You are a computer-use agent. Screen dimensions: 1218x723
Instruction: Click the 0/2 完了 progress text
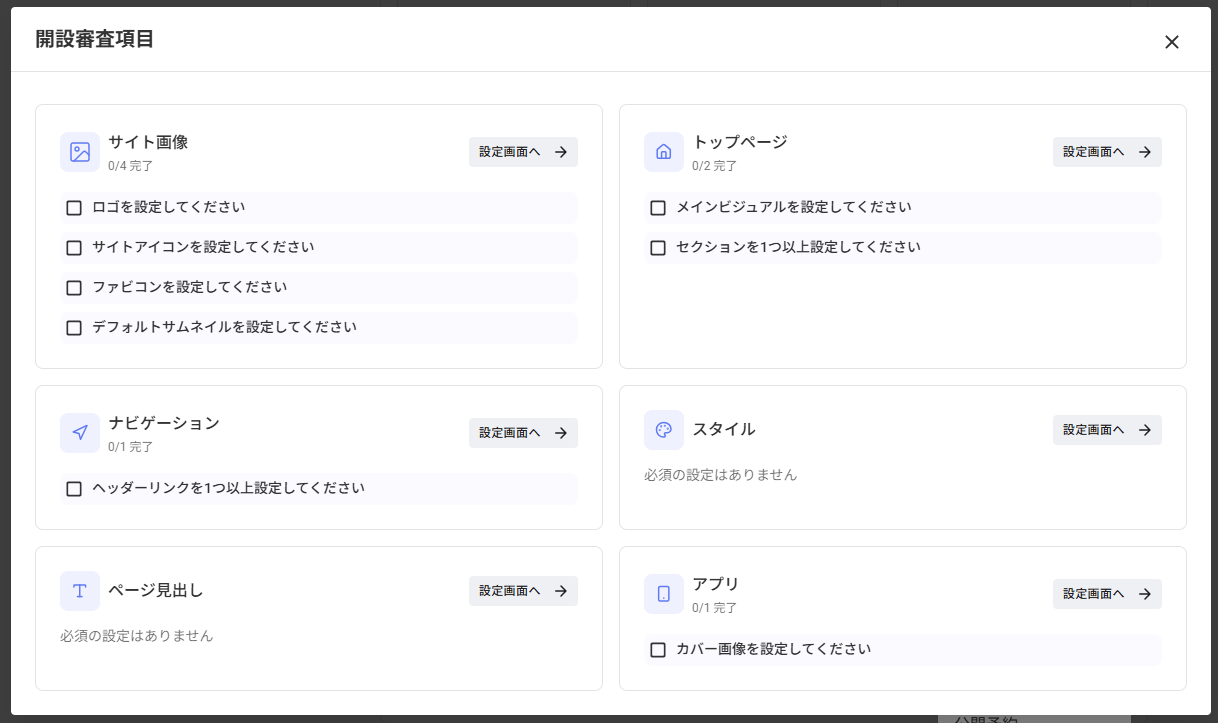715,166
